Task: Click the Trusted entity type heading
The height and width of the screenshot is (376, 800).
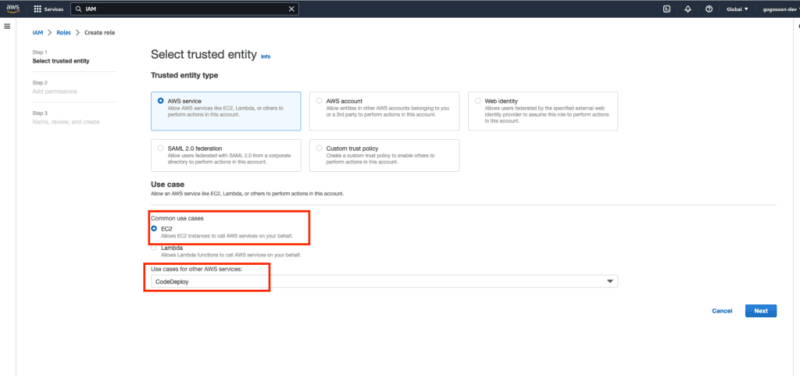Action: tap(184, 76)
